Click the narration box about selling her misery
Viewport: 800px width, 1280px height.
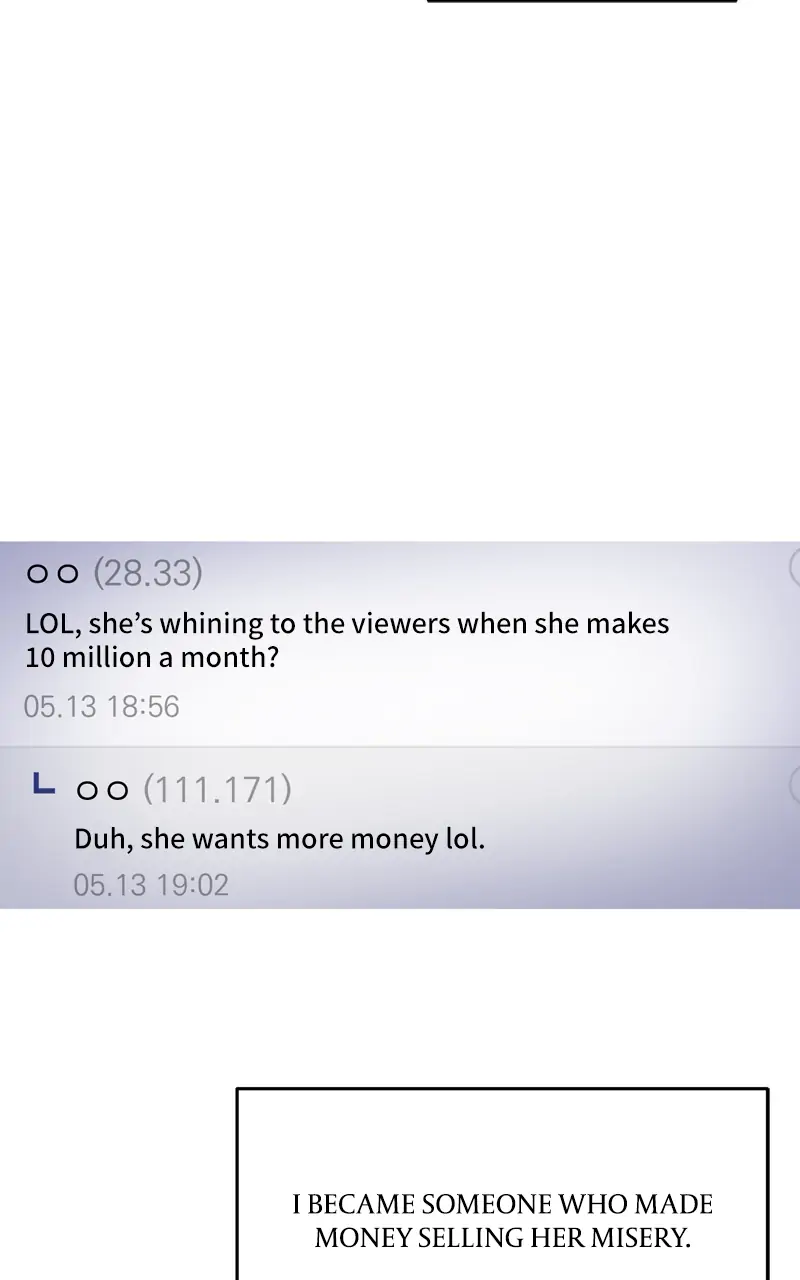502,1184
